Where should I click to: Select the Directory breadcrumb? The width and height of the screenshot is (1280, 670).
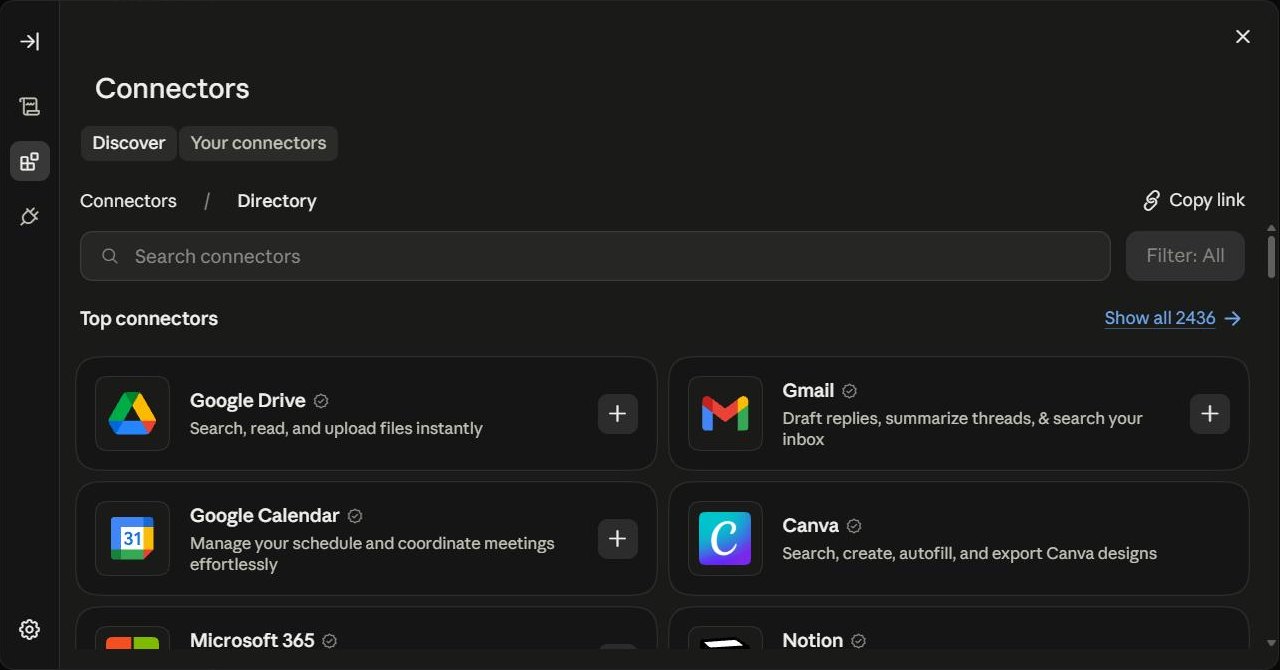coord(277,201)
